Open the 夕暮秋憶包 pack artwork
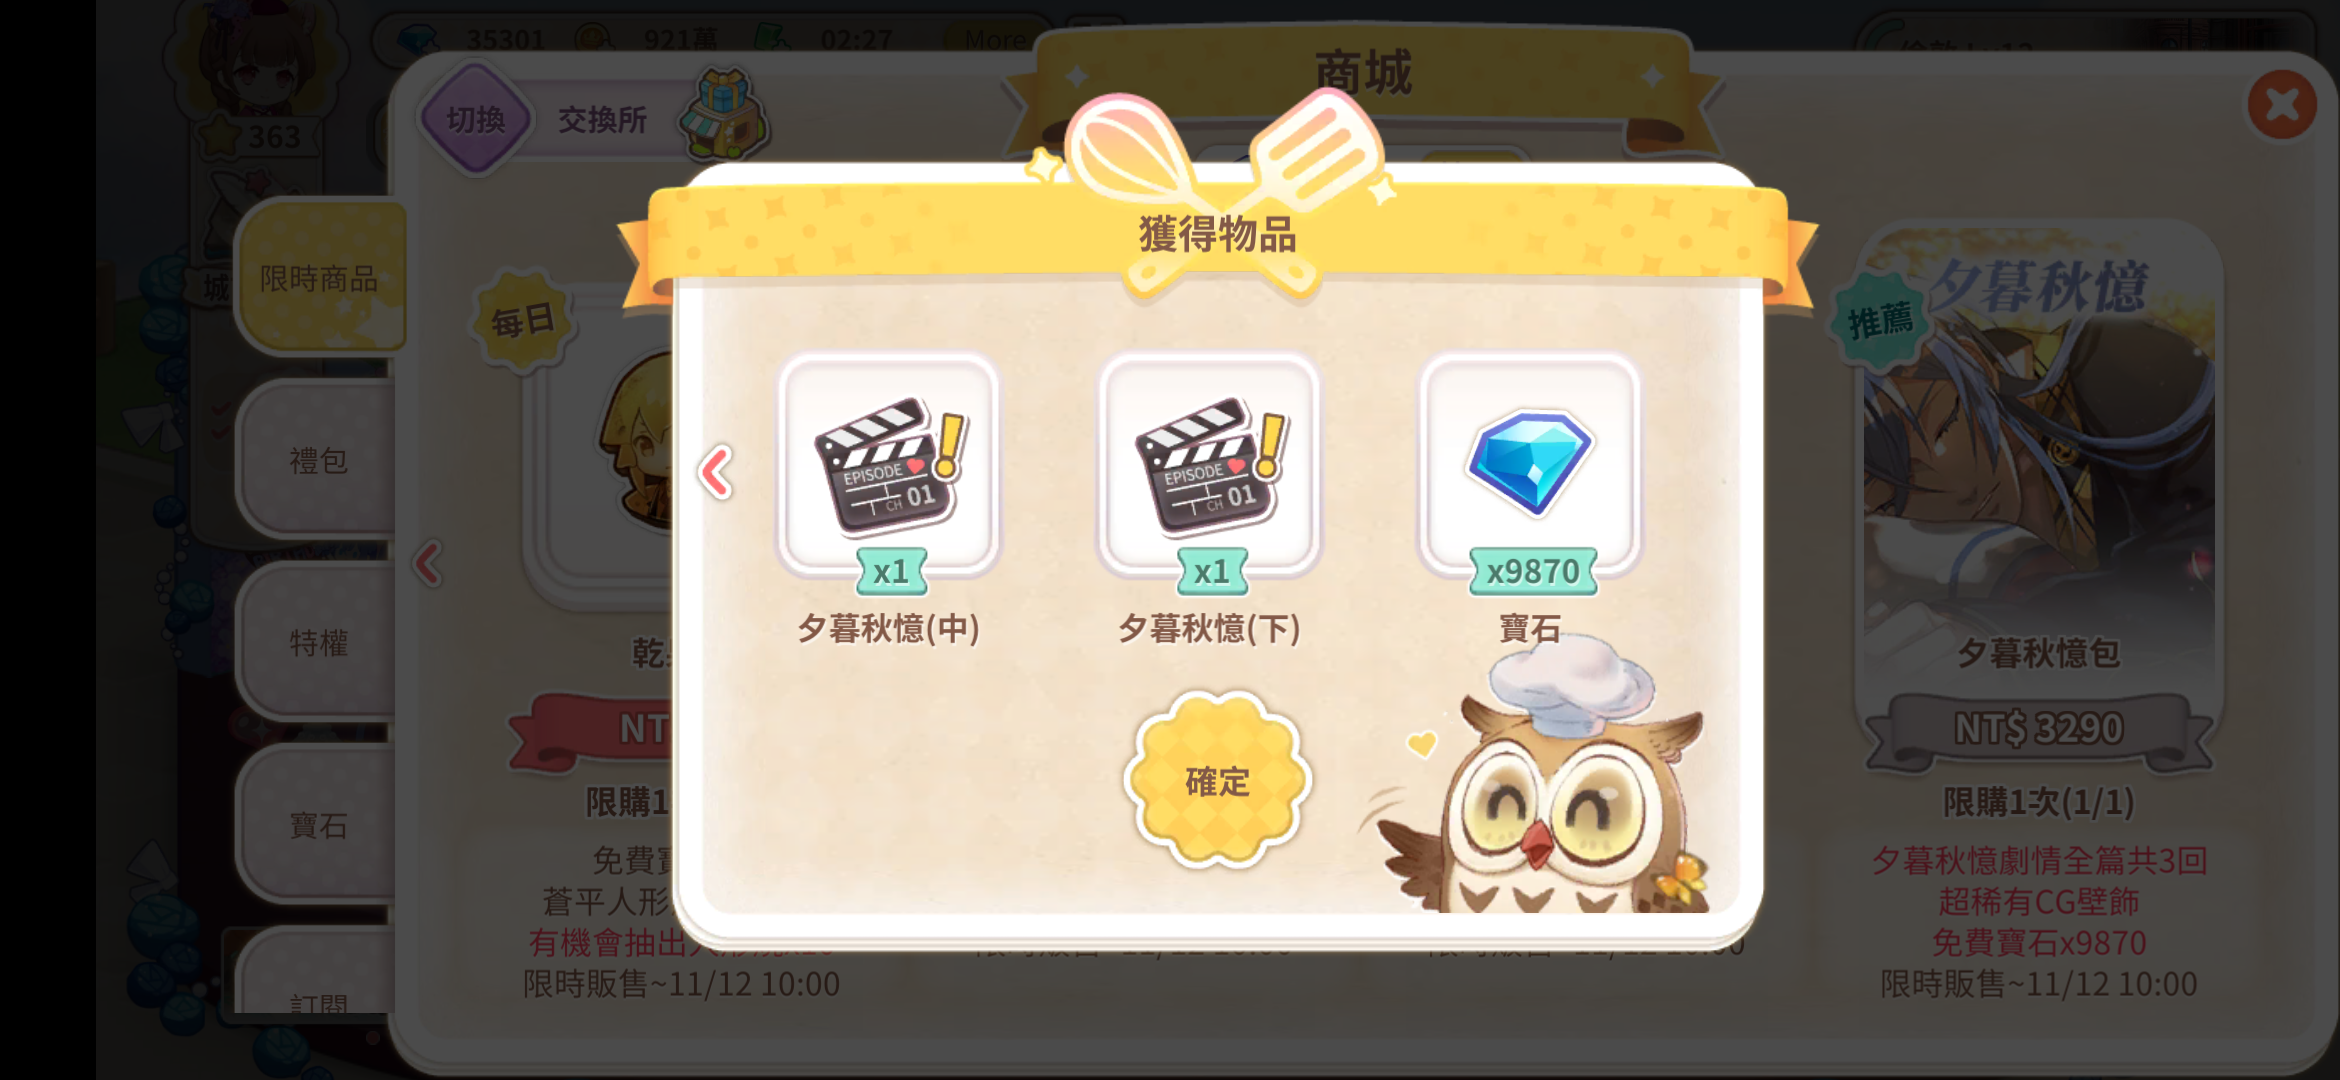Screen dimensions: 2340x1080 pos(2038,440)
